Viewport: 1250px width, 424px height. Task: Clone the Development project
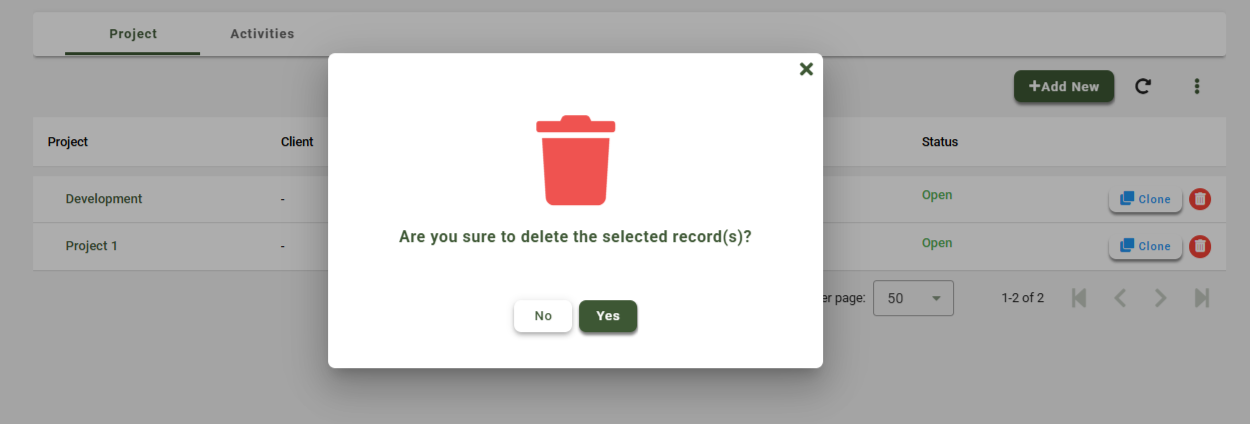(1145, 199)
